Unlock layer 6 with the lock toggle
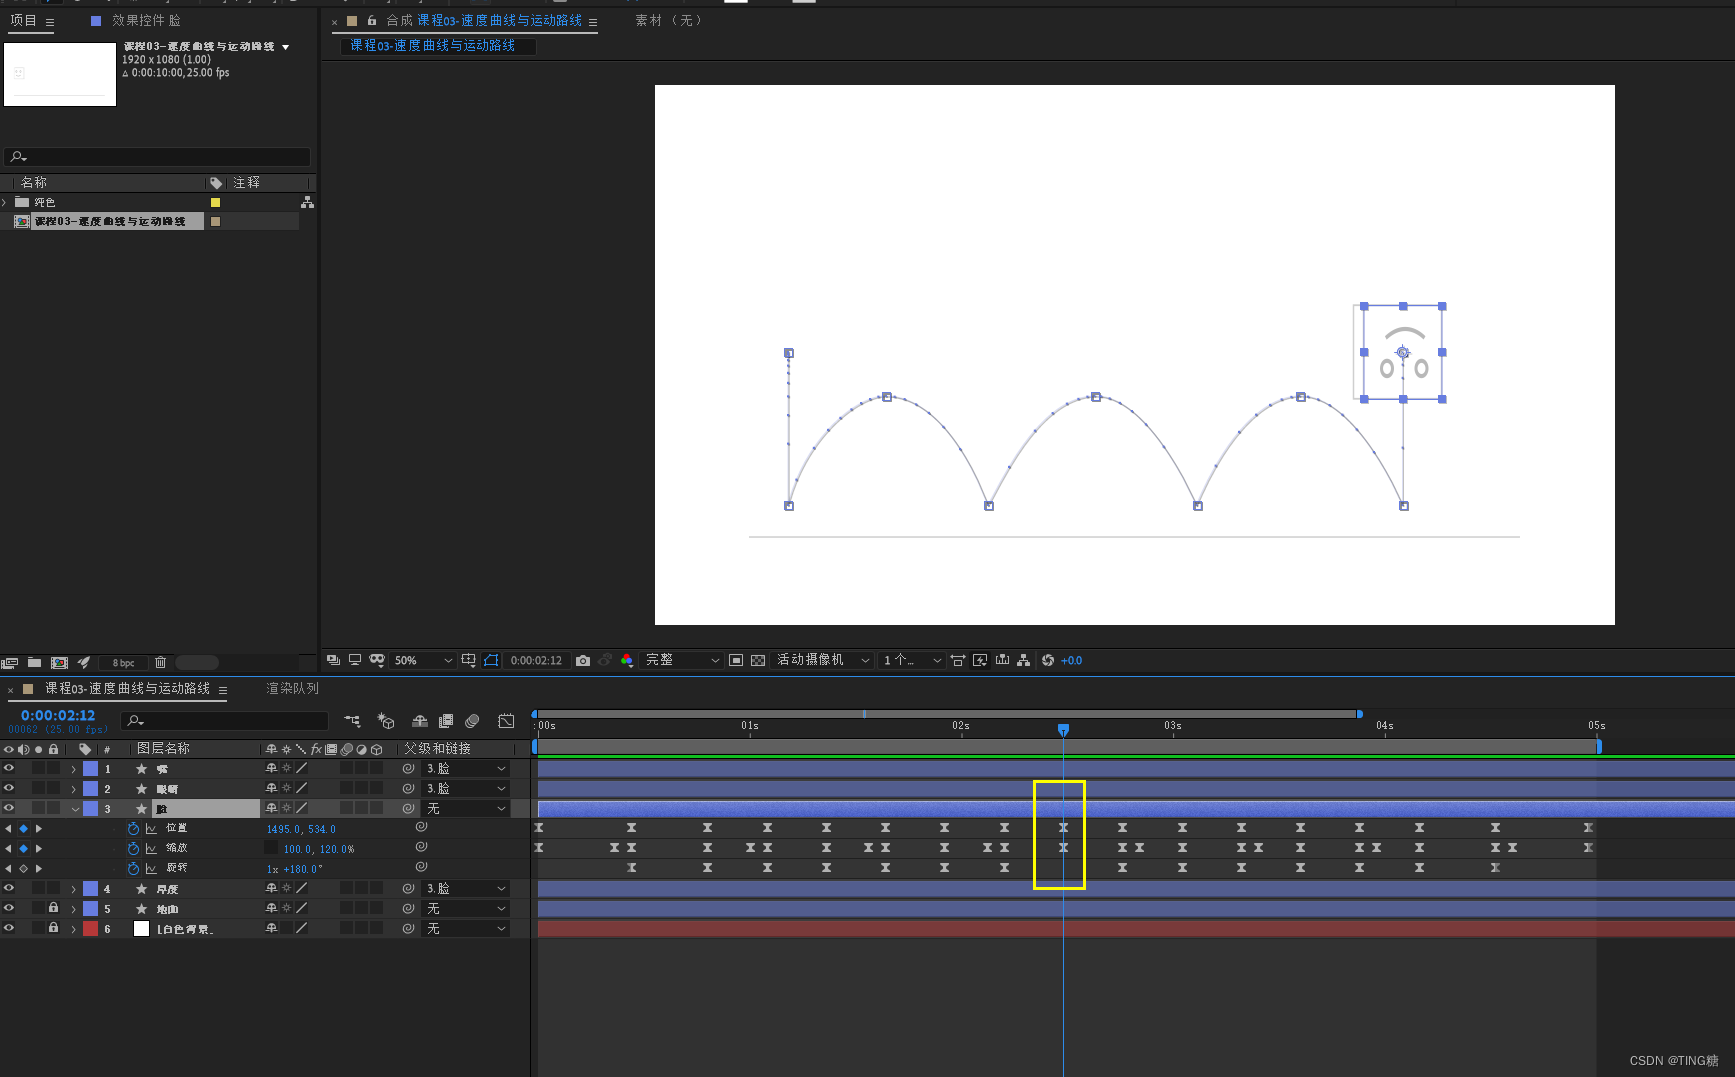The height and width of the screenshot is (1077, 1735). [x=53, y=928]
